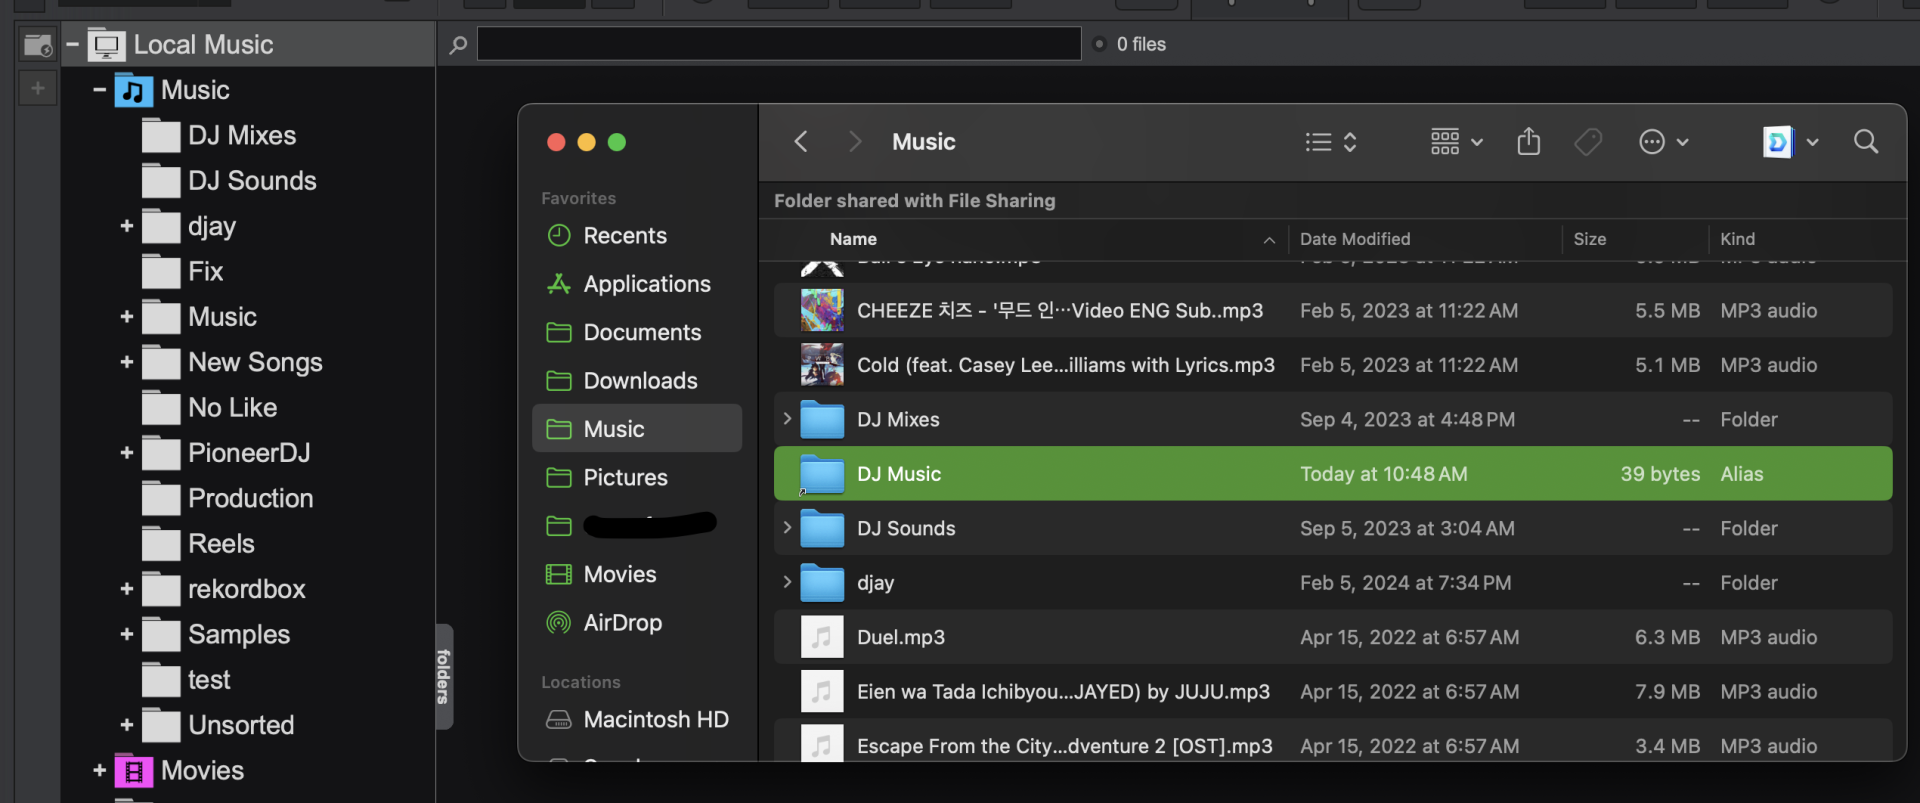Select the DJ Music alias row
The height and width of the screenshot is (803, 1920).
click(1333, 474)
